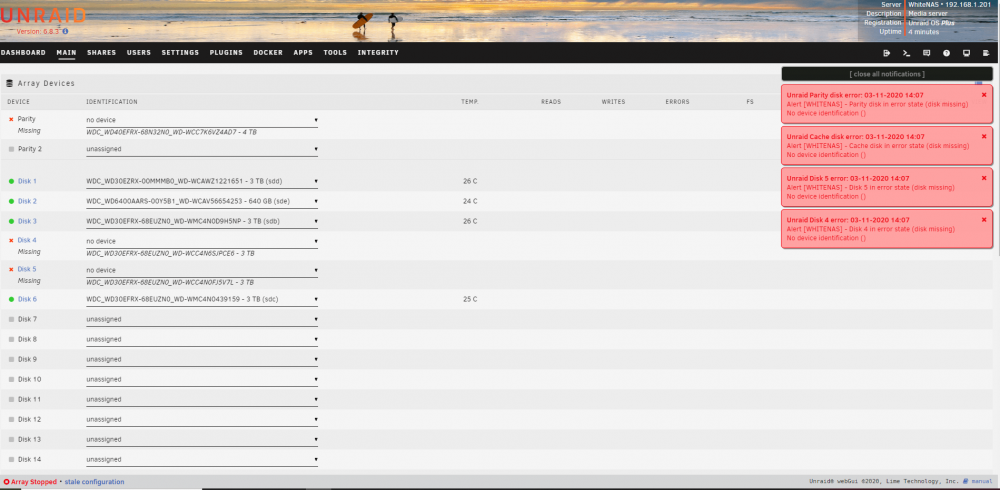Open the Integrity menu item
This screenshot has height=490, width=1000.
coord(378,53)
